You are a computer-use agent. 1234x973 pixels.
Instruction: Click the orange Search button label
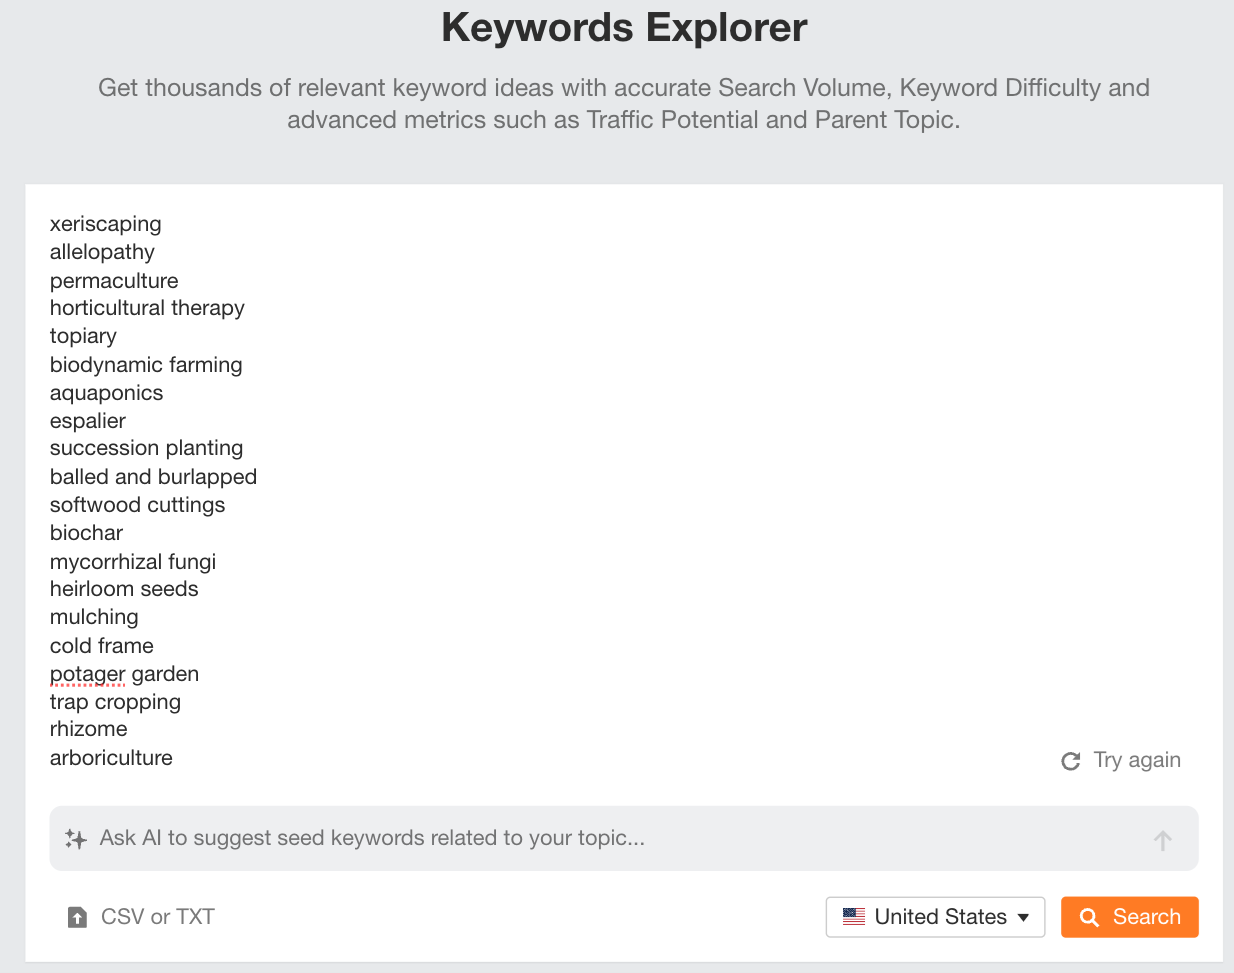point(1146,917)
